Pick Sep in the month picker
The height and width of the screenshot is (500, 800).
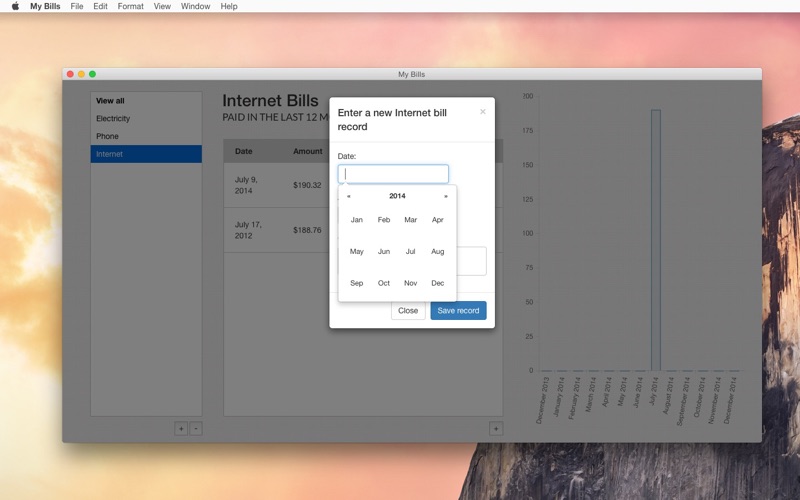tap(357, 283)
